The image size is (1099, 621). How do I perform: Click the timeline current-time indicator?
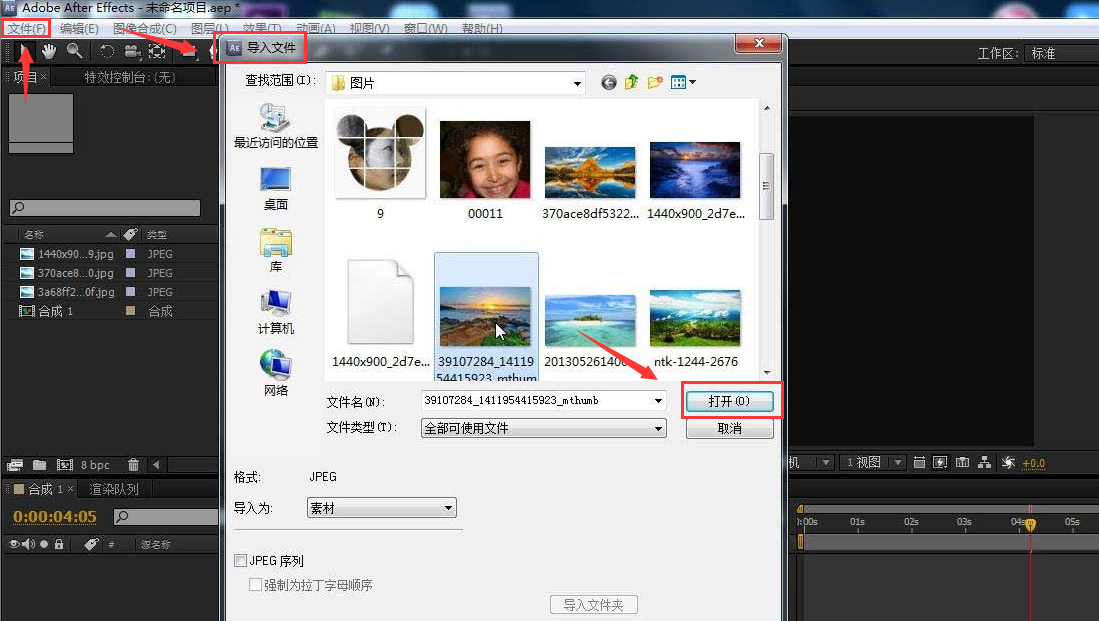(1030, 524)
